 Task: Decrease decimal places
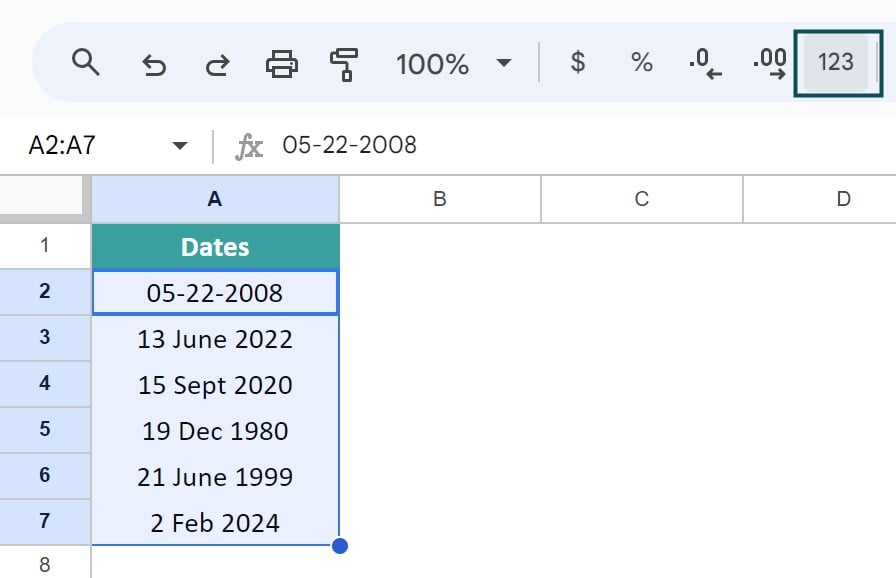coord(705,63)
